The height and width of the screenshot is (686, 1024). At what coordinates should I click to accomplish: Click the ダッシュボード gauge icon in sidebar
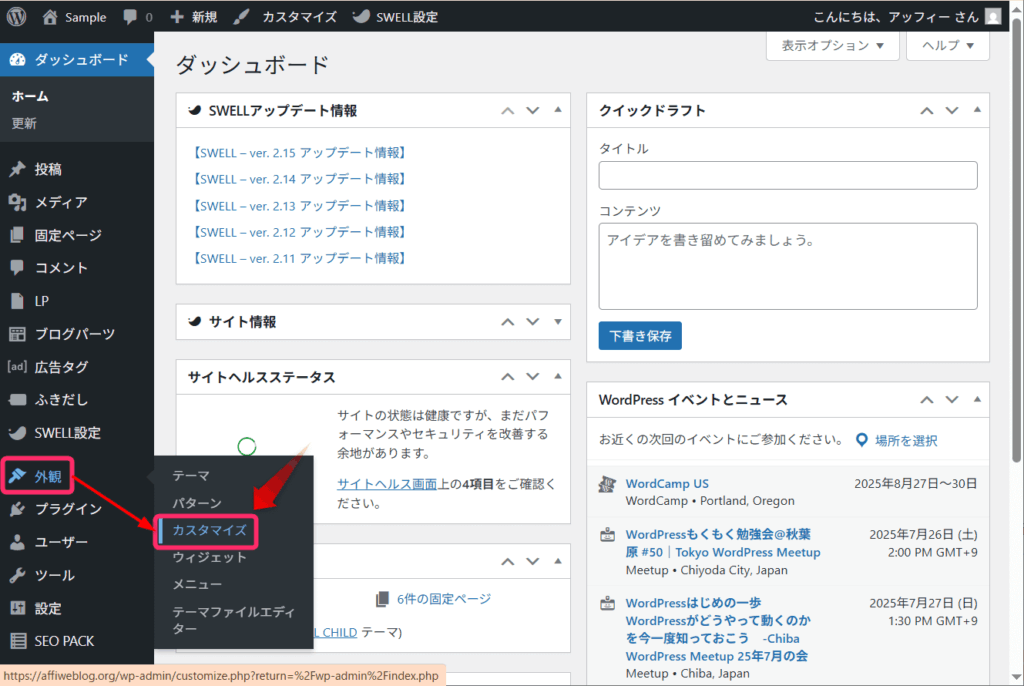[x=18, y=60]
